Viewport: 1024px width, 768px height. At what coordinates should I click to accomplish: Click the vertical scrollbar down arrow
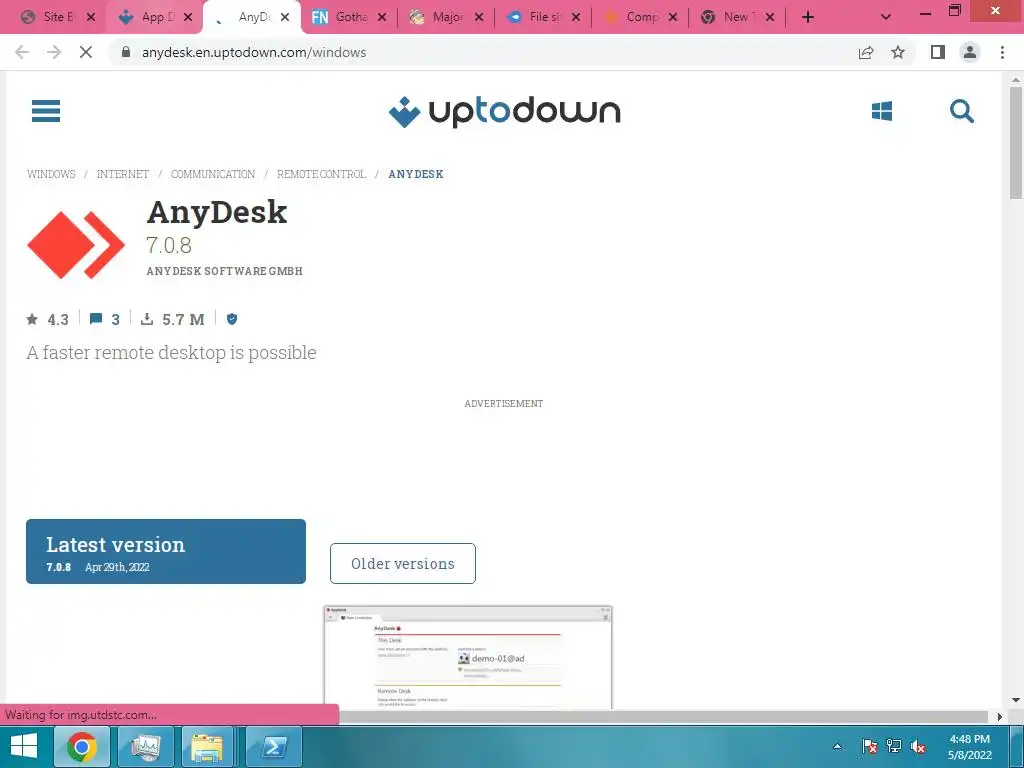[x=1016, y=701]
